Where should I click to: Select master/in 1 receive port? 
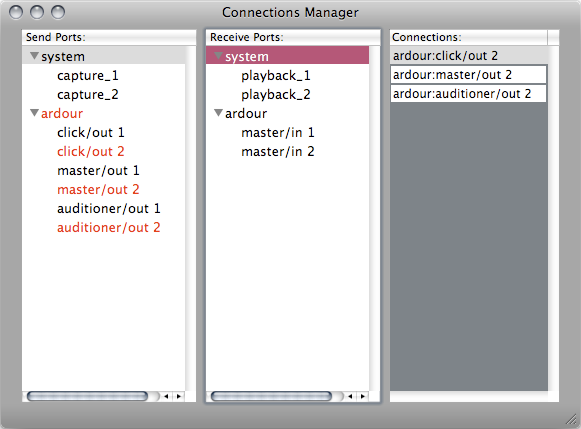[278, 133]
